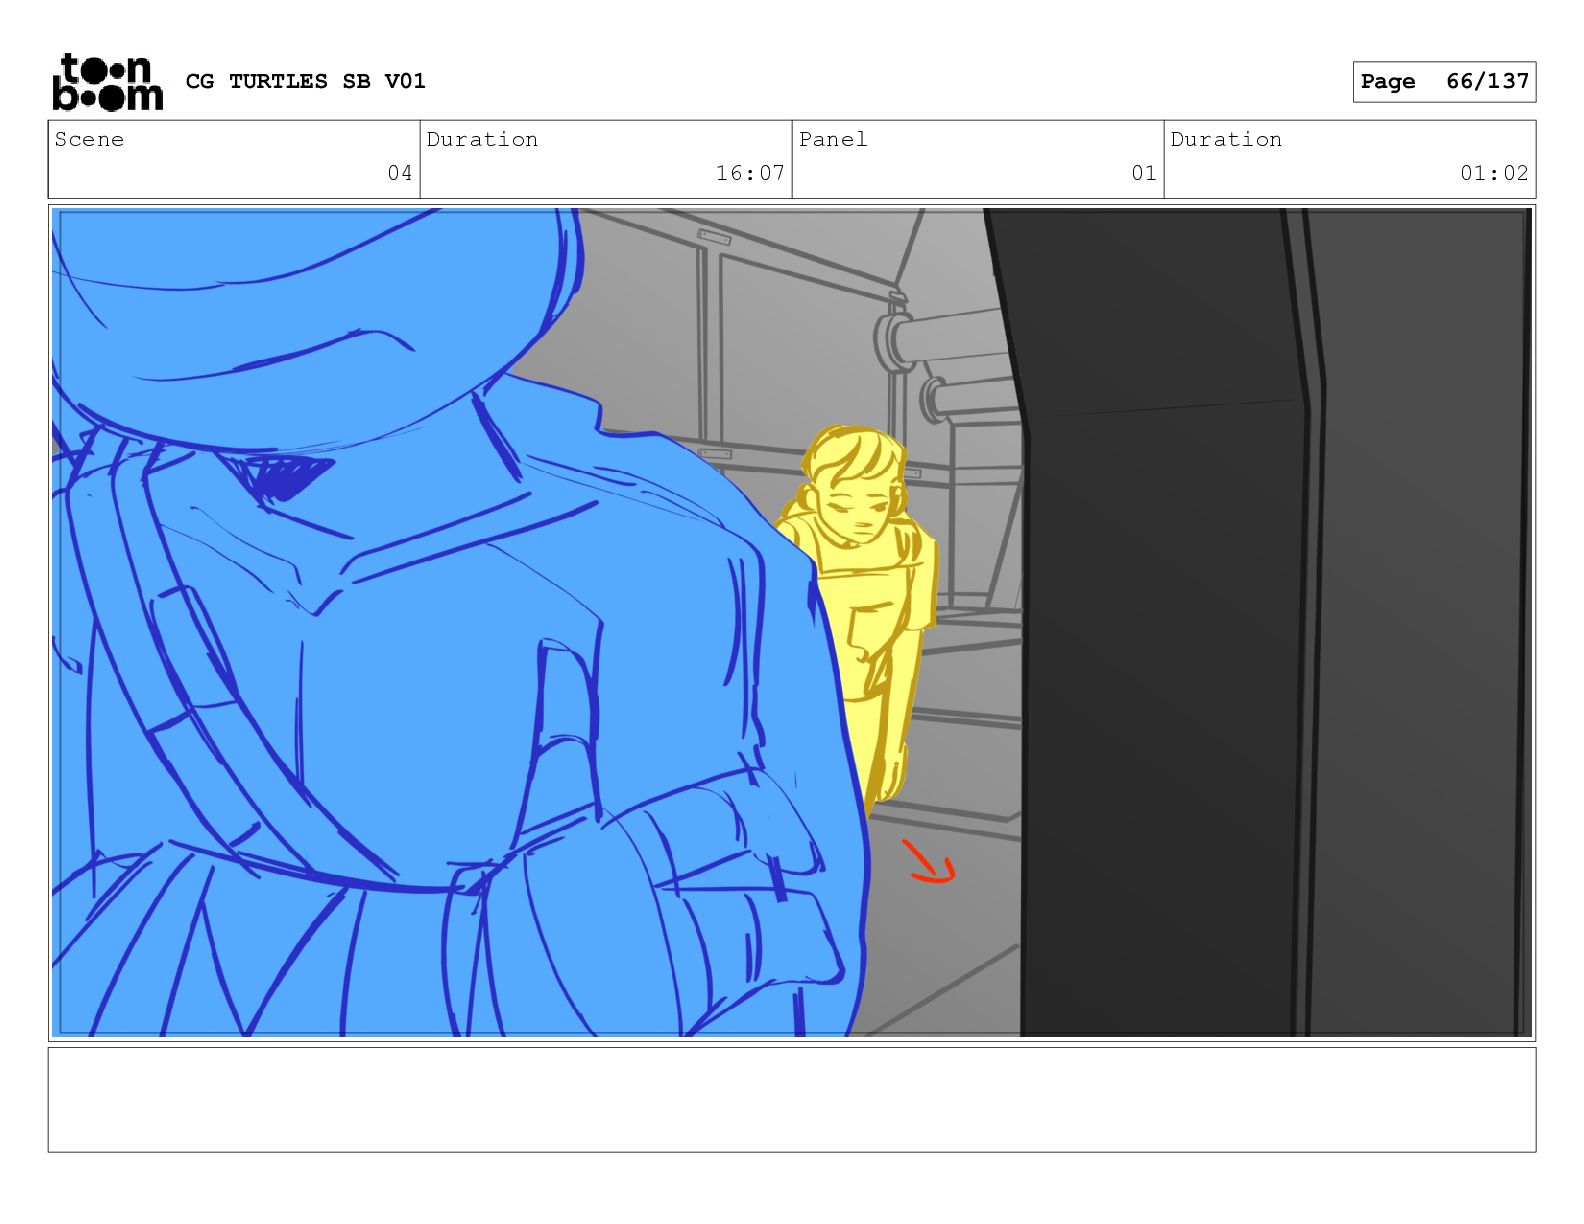The image size is (1584, 1224).
Task: Click the panel duration value '01:02'
Action: (x=1494, y=173)
